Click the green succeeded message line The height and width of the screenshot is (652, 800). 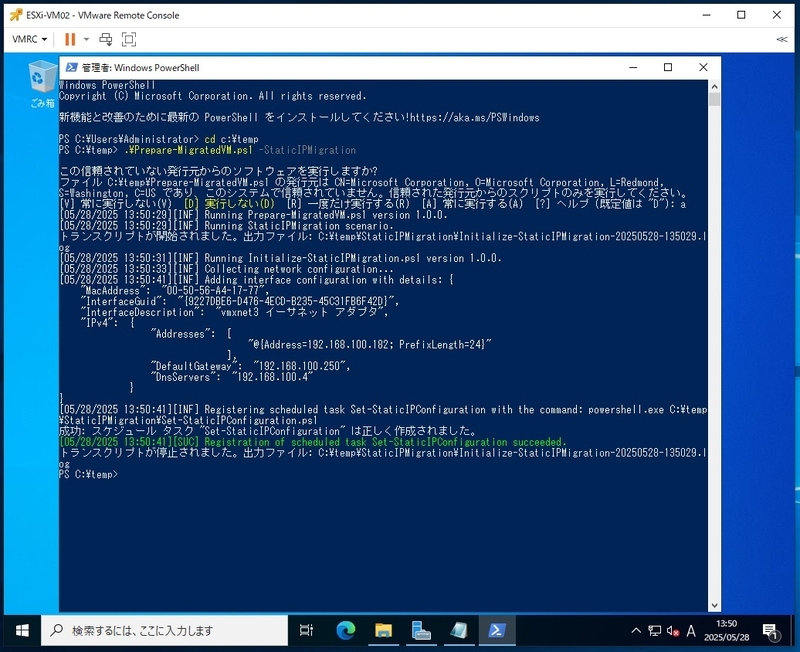[x=312, y=442]
